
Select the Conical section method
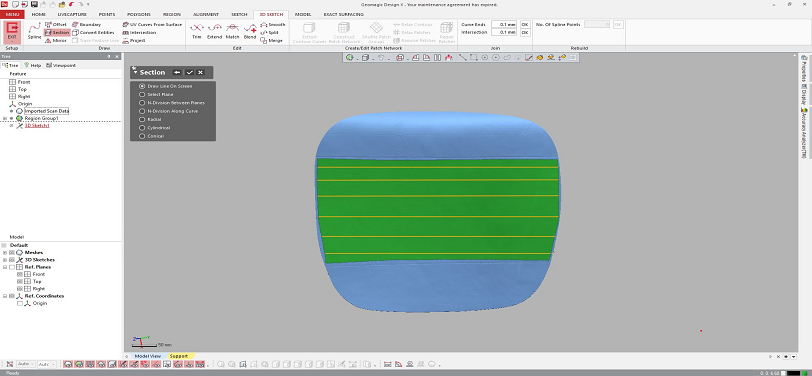click(151, 136)
